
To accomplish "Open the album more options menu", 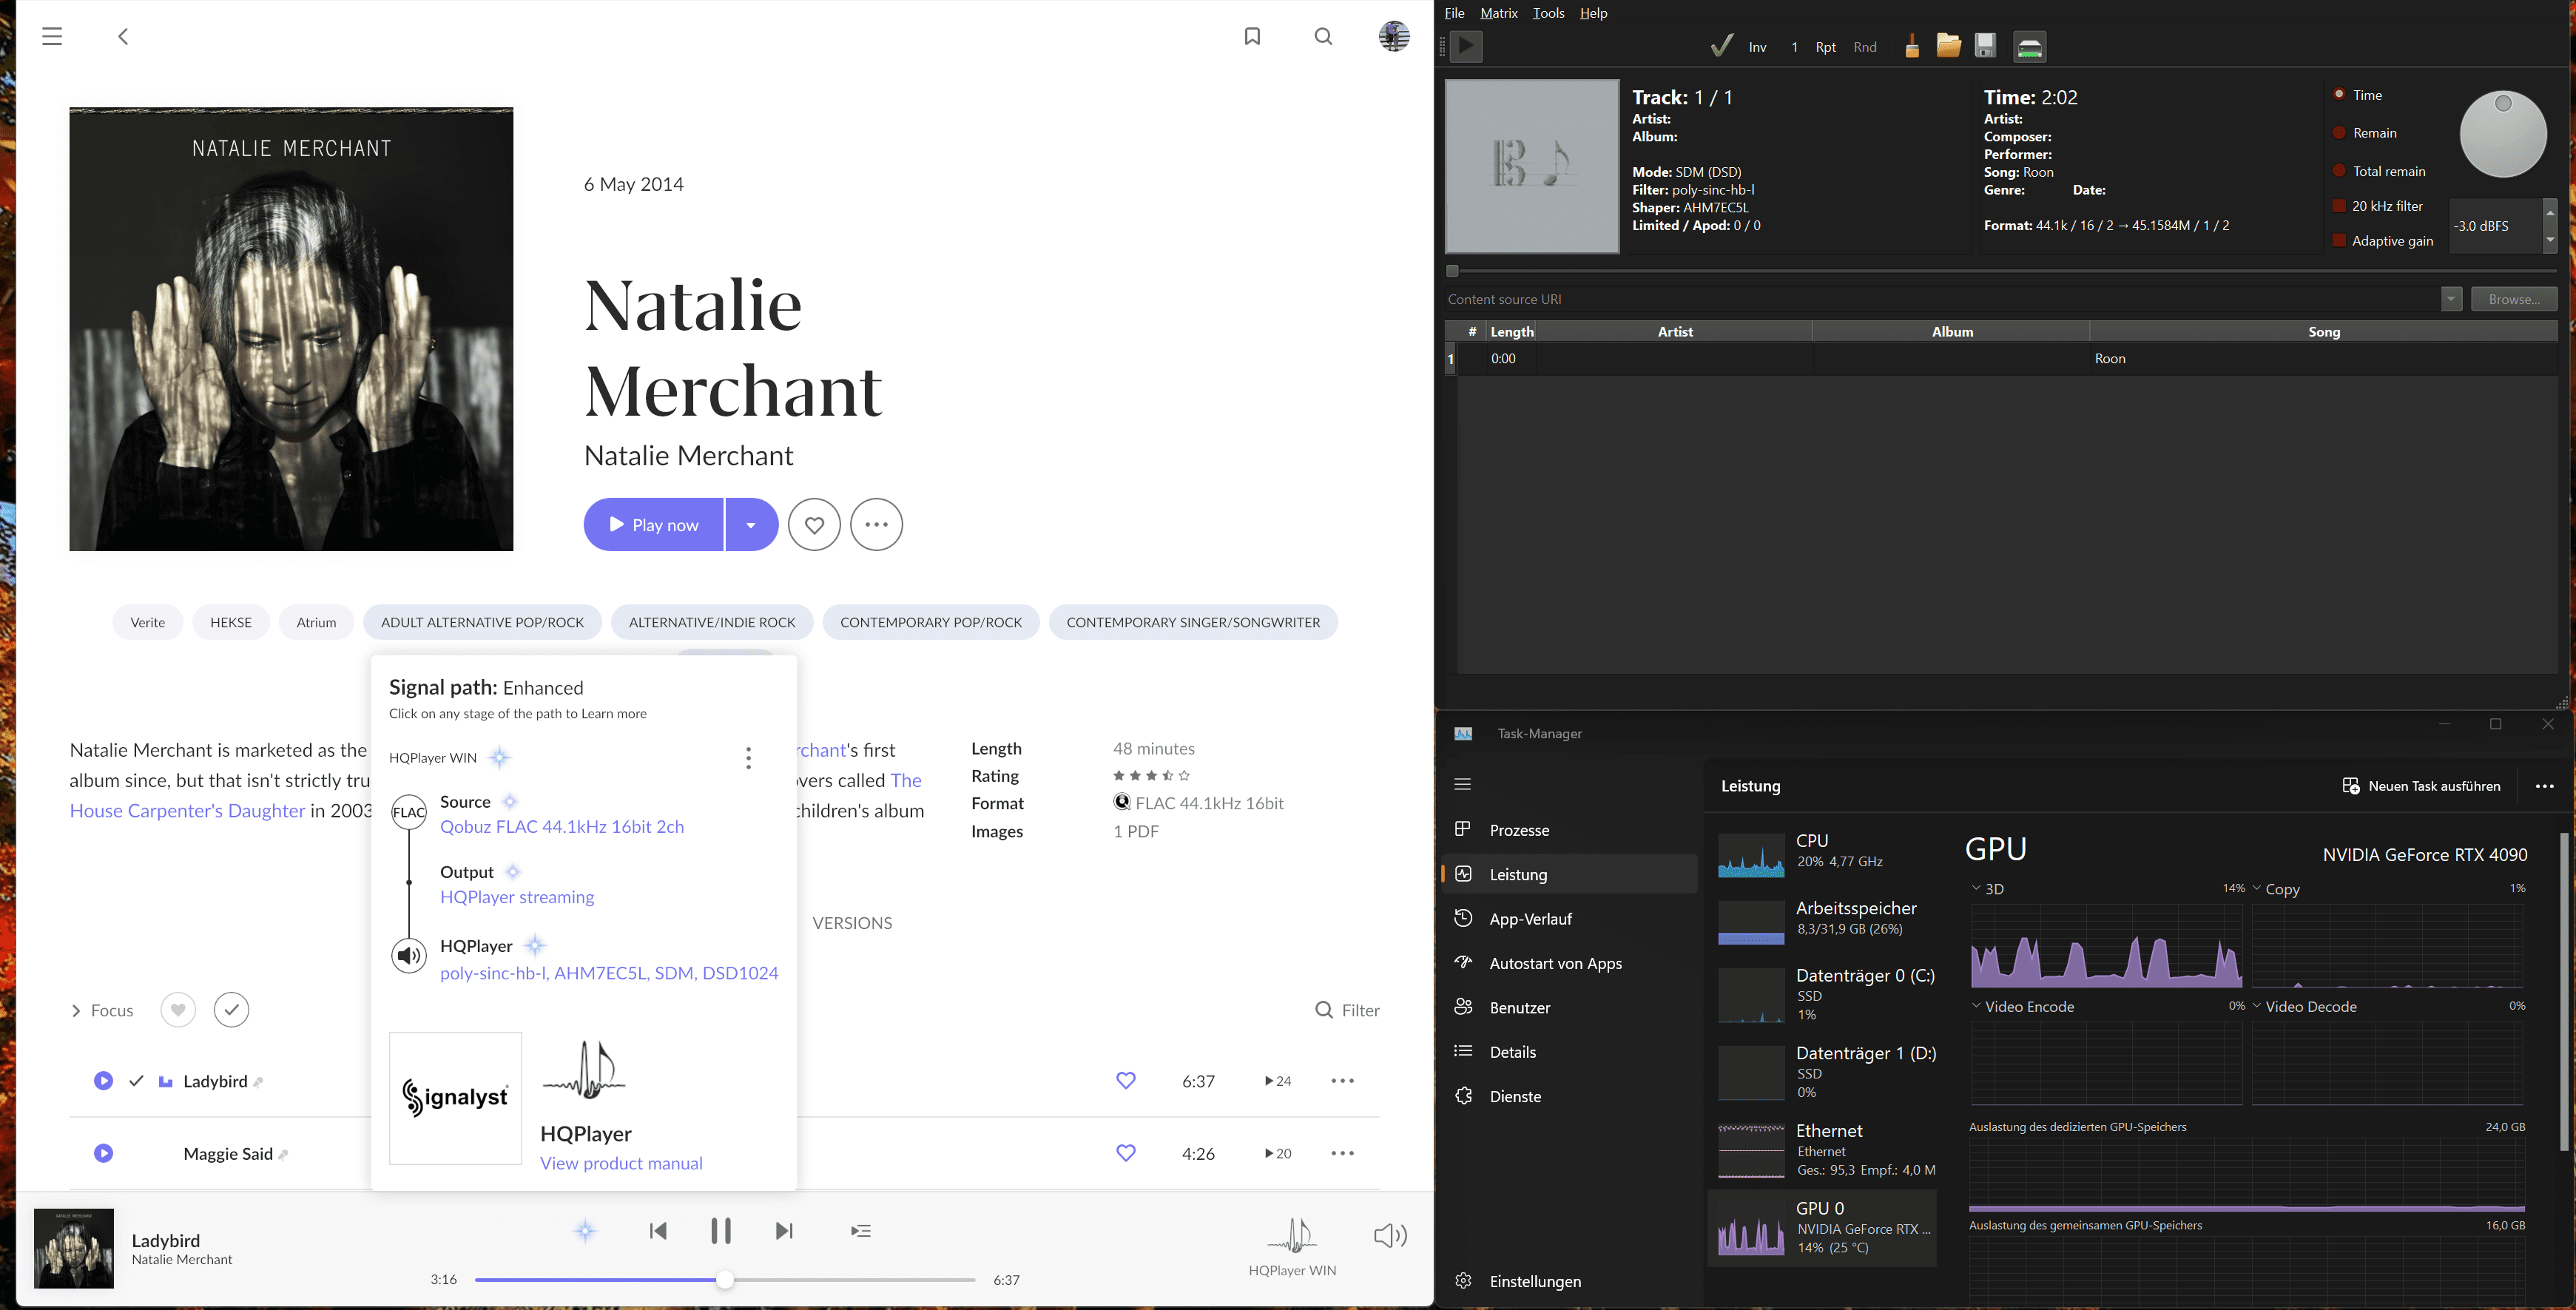I will tap(876, 525).
